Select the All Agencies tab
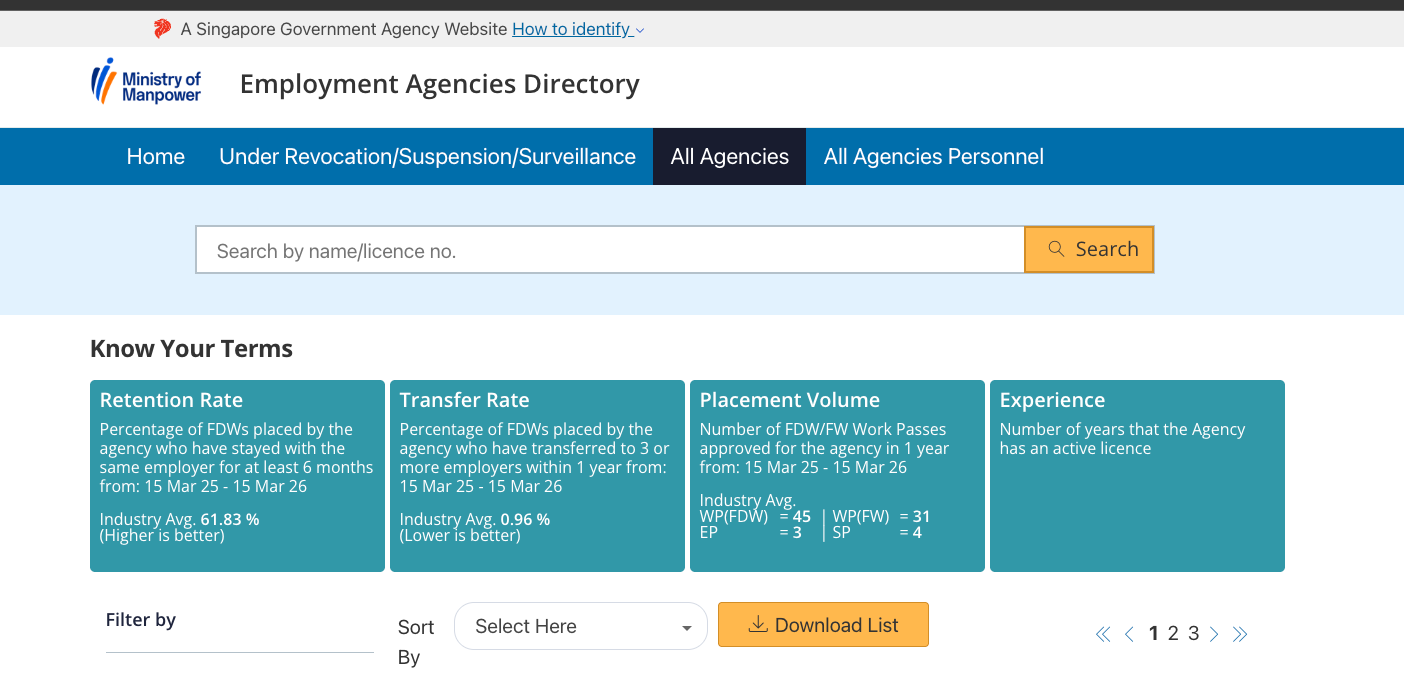Screen dimensions: 1404x681 (729, 157)
